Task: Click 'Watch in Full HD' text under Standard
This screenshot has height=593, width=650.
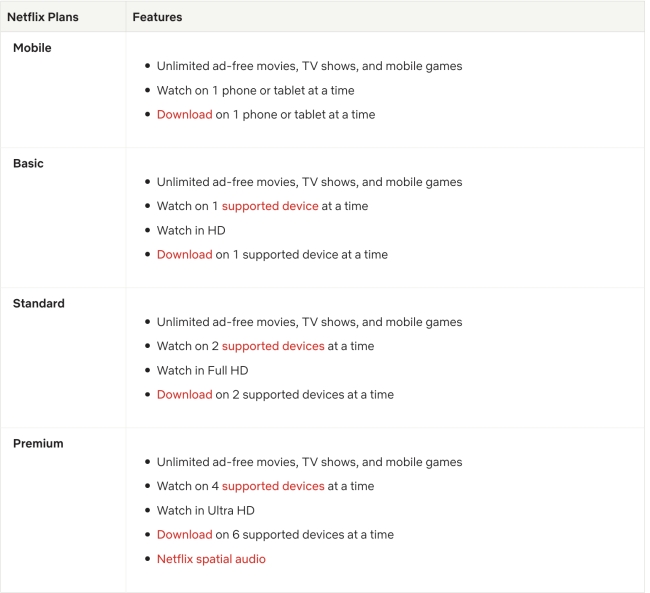Action: (x=202, y=371)
